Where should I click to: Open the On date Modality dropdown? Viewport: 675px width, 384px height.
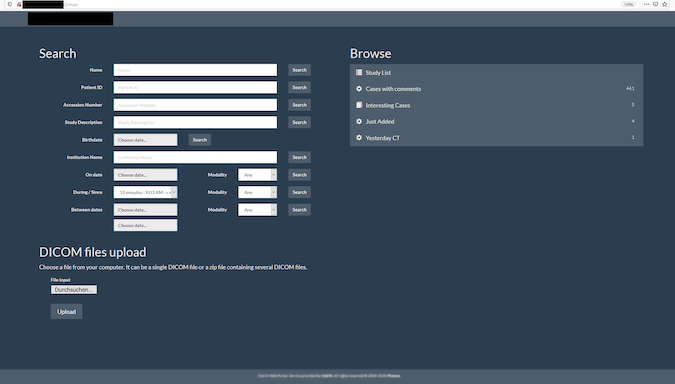tap(257, 175)
